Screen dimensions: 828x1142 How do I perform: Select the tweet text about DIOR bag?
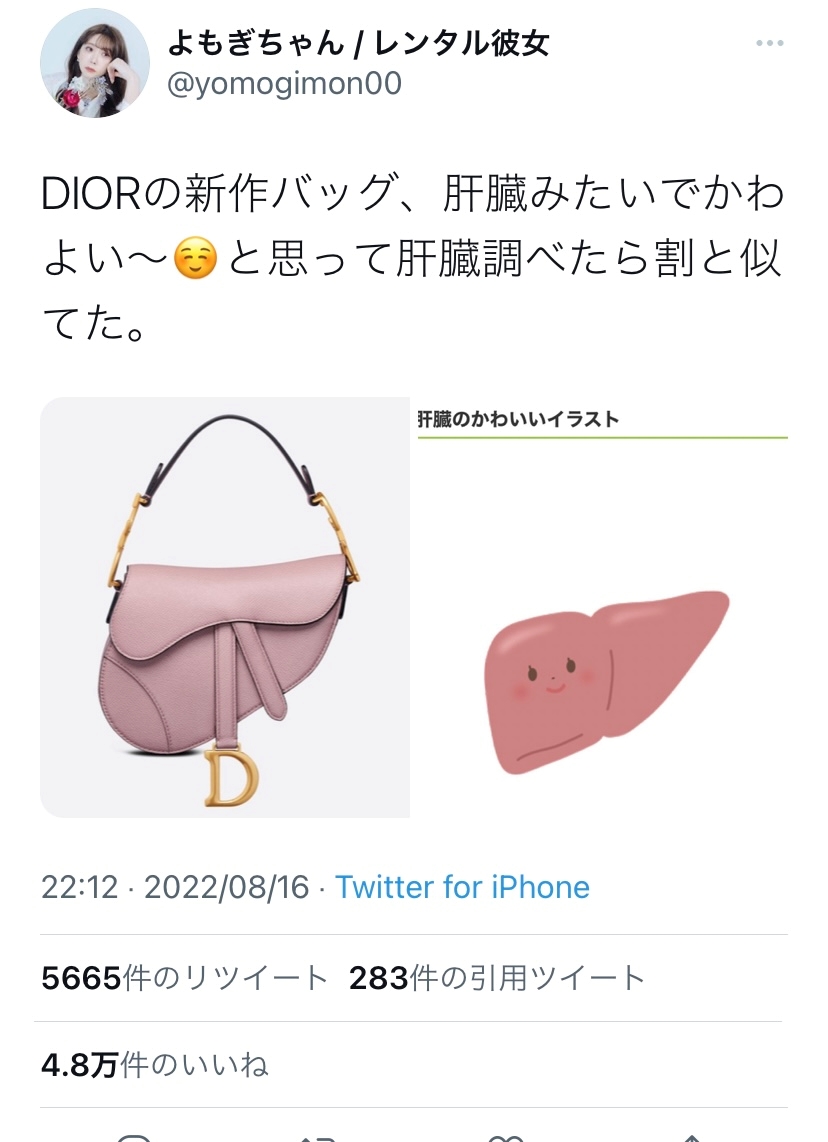click(x=412, y=259)
